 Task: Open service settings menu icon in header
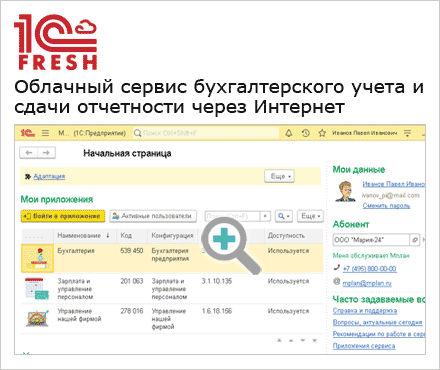407,133
